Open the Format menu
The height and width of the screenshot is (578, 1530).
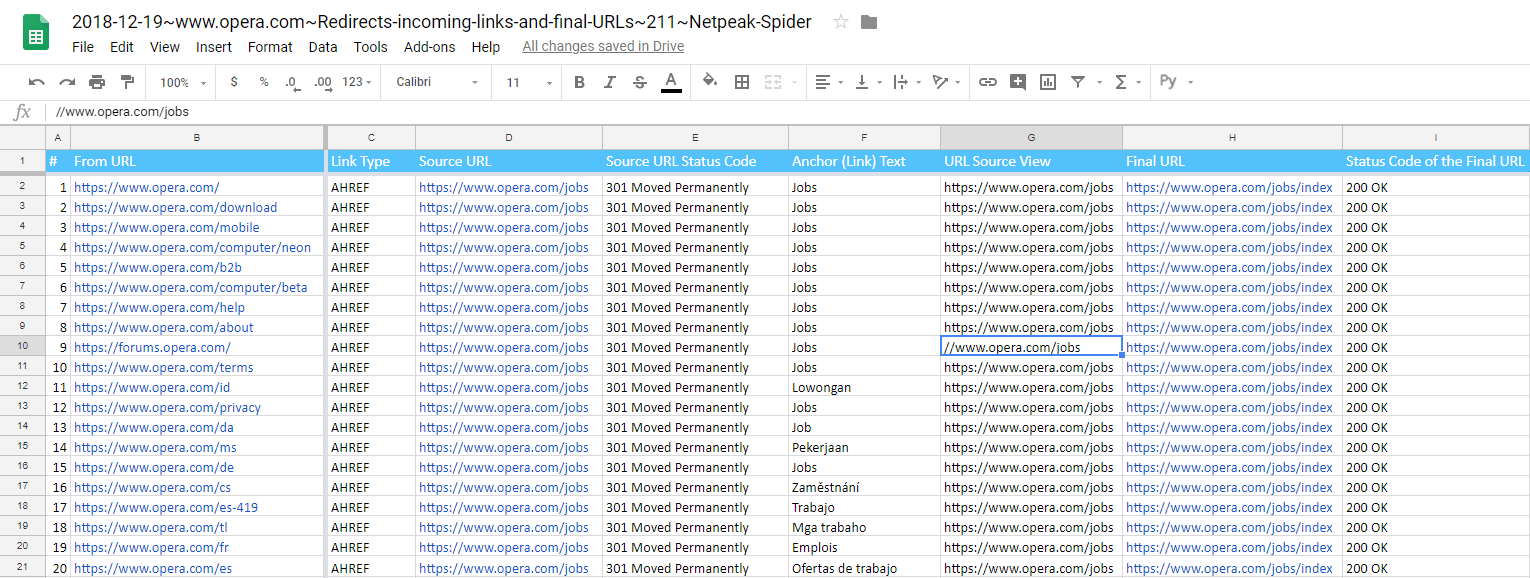tap(270, 47)
